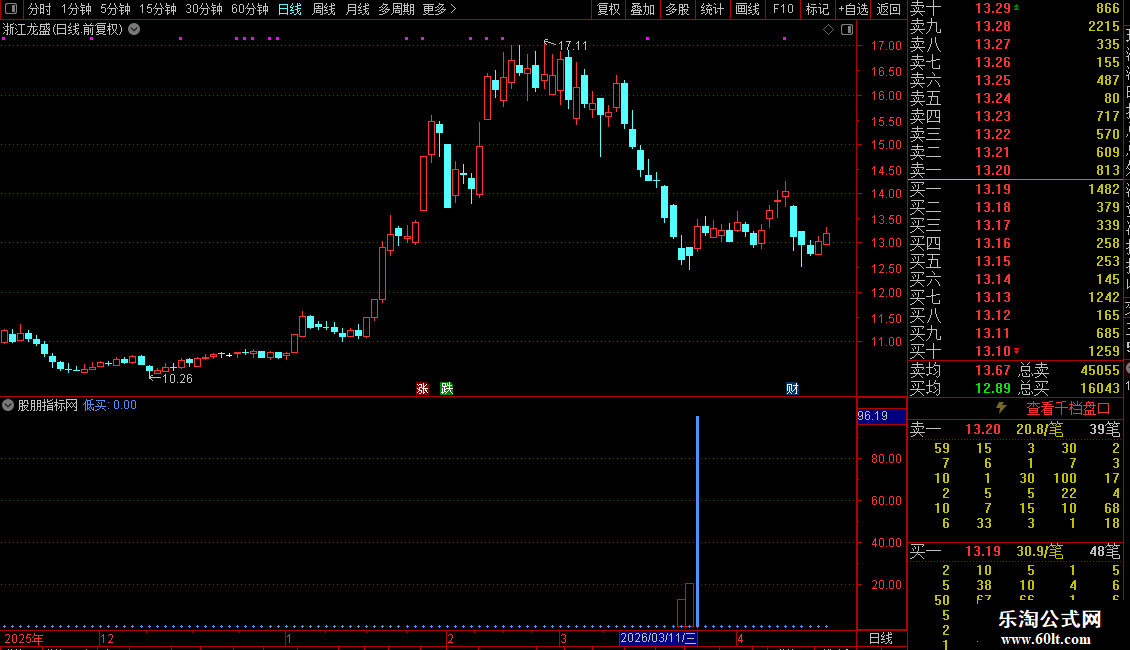The image size is (1130, 650).
Task: Select the 2026/03/11 date marker
Action: click(x=658, y=638)
